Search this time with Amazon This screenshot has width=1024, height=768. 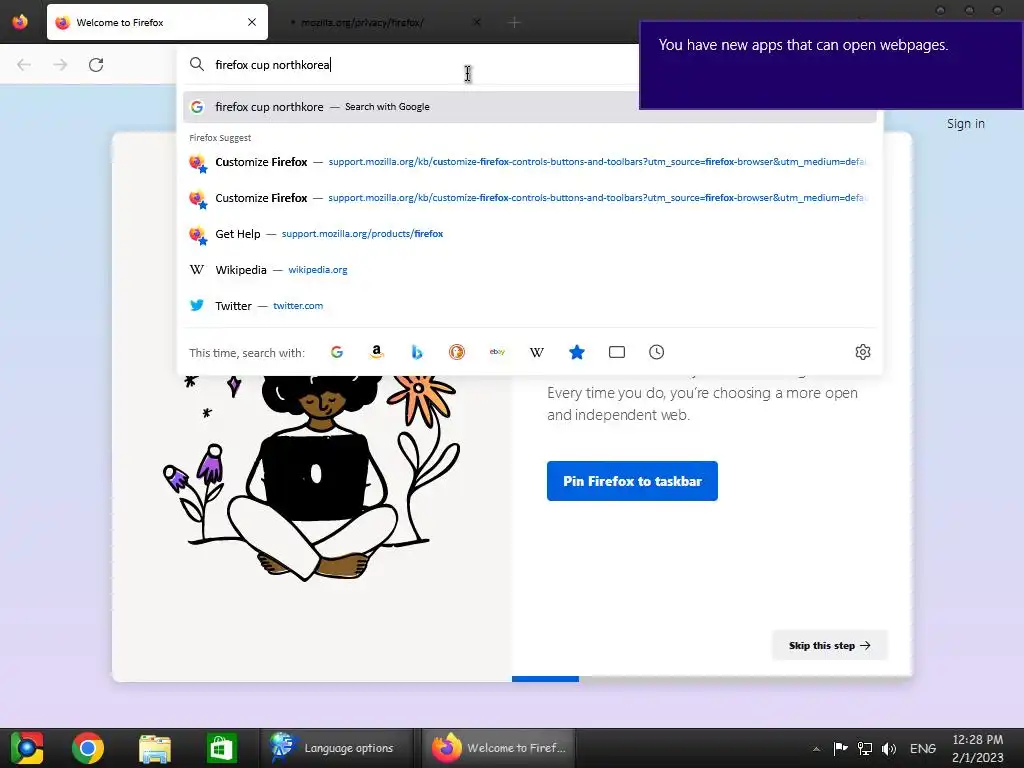tap(377, 352)
